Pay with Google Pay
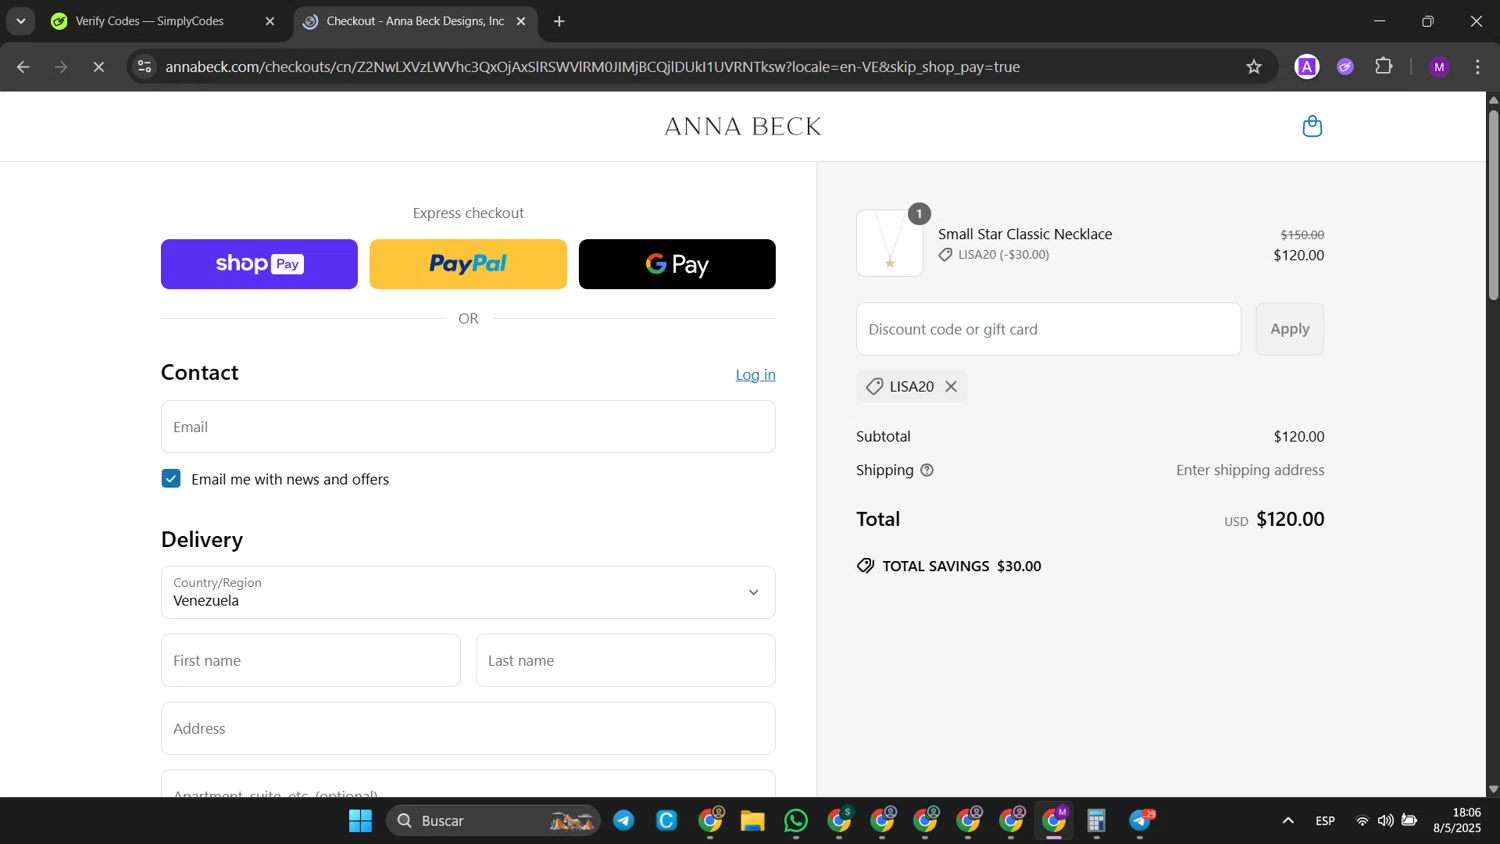 click(677, 264)
